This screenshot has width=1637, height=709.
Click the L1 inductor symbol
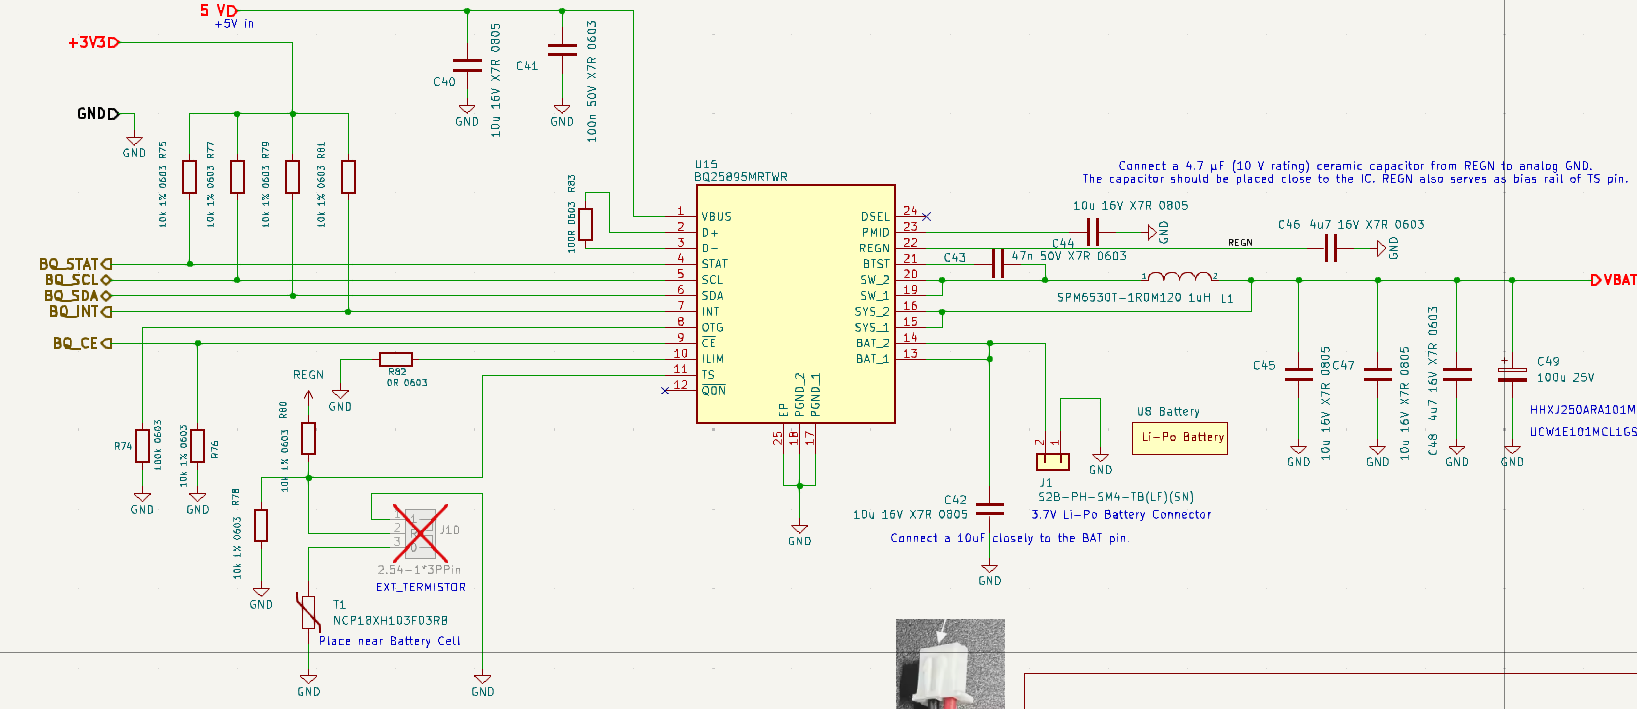(1180, 277)
